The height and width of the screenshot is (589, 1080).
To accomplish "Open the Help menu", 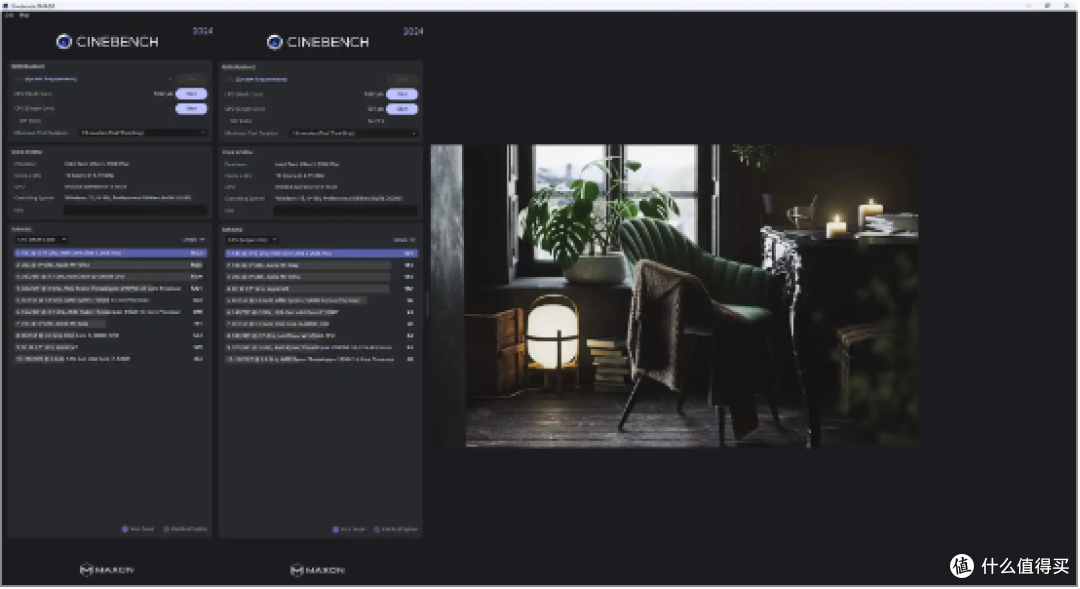I will (24, 15).
